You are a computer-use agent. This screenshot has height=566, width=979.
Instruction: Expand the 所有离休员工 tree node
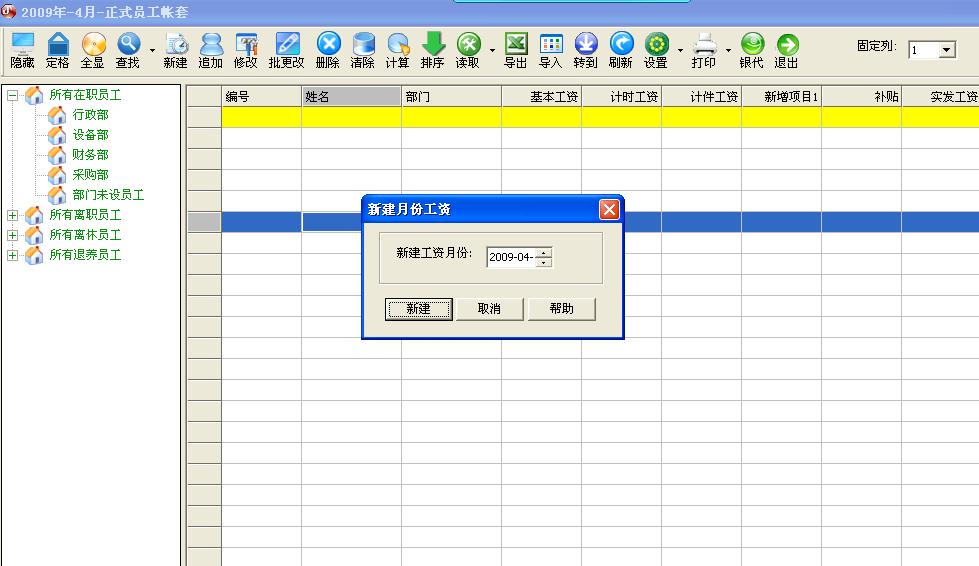[12, 235]
